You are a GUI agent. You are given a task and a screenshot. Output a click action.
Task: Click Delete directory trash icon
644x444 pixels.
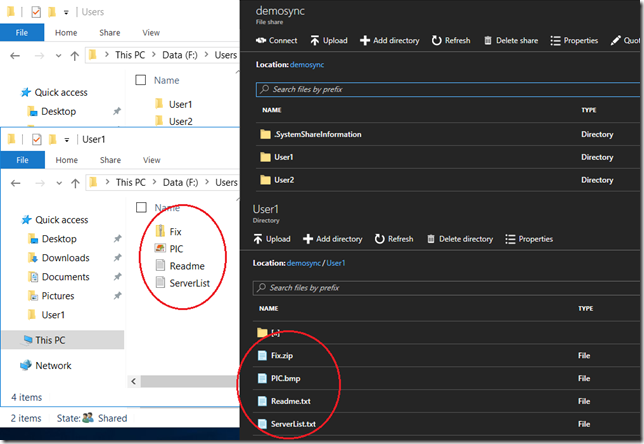click(x=430, y=239)
